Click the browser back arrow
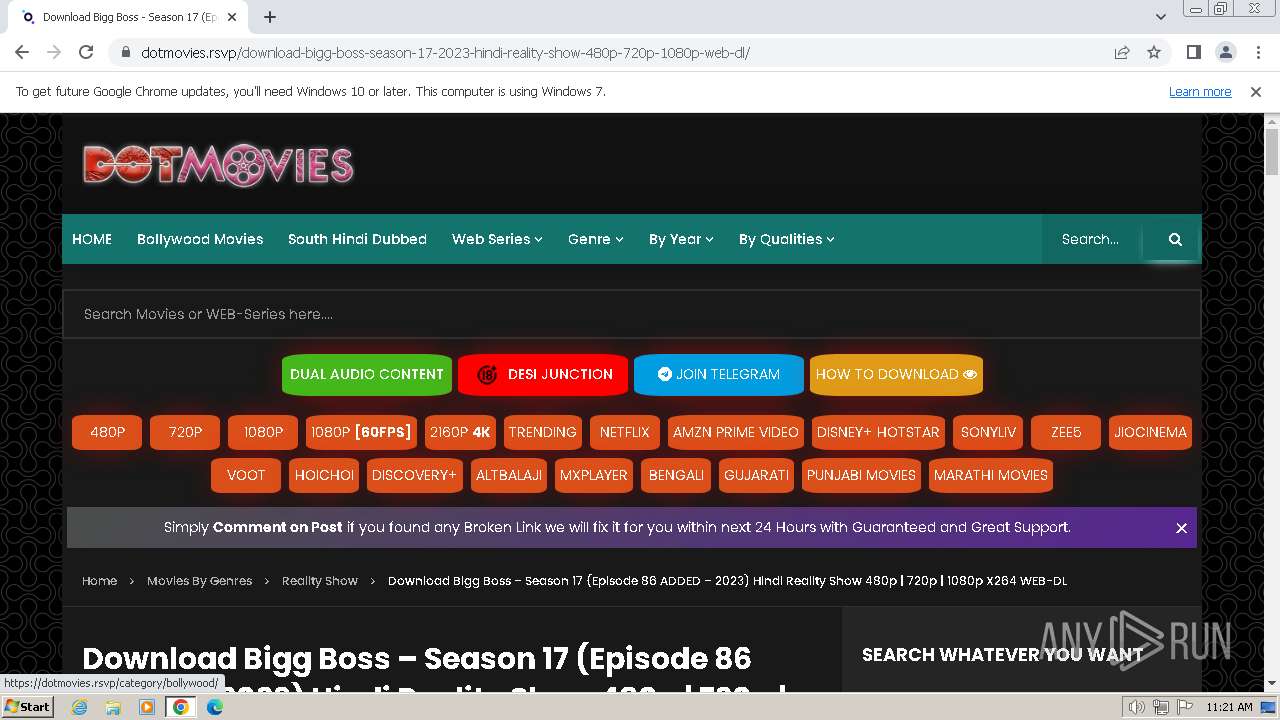Viewport: 1280px width, 720px height. coord(22,53)
